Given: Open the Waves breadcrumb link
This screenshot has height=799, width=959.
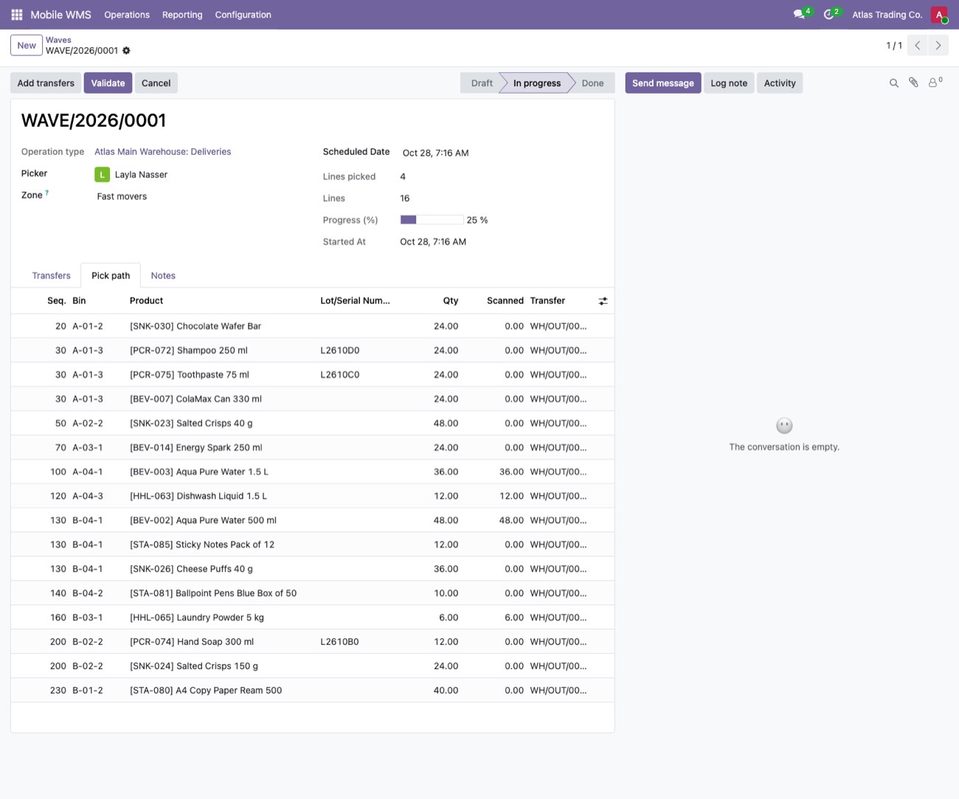Looking at the screenshot, I should [x=58, y=40].
